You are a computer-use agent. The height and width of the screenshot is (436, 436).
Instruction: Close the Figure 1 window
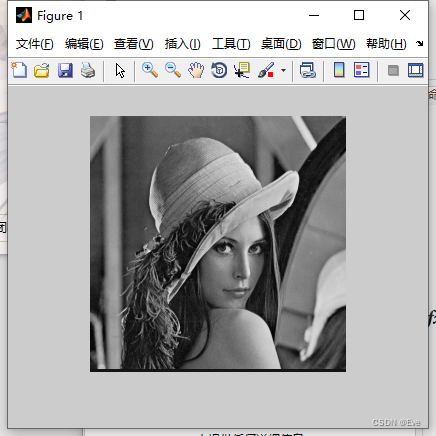[x=405, y=15]
